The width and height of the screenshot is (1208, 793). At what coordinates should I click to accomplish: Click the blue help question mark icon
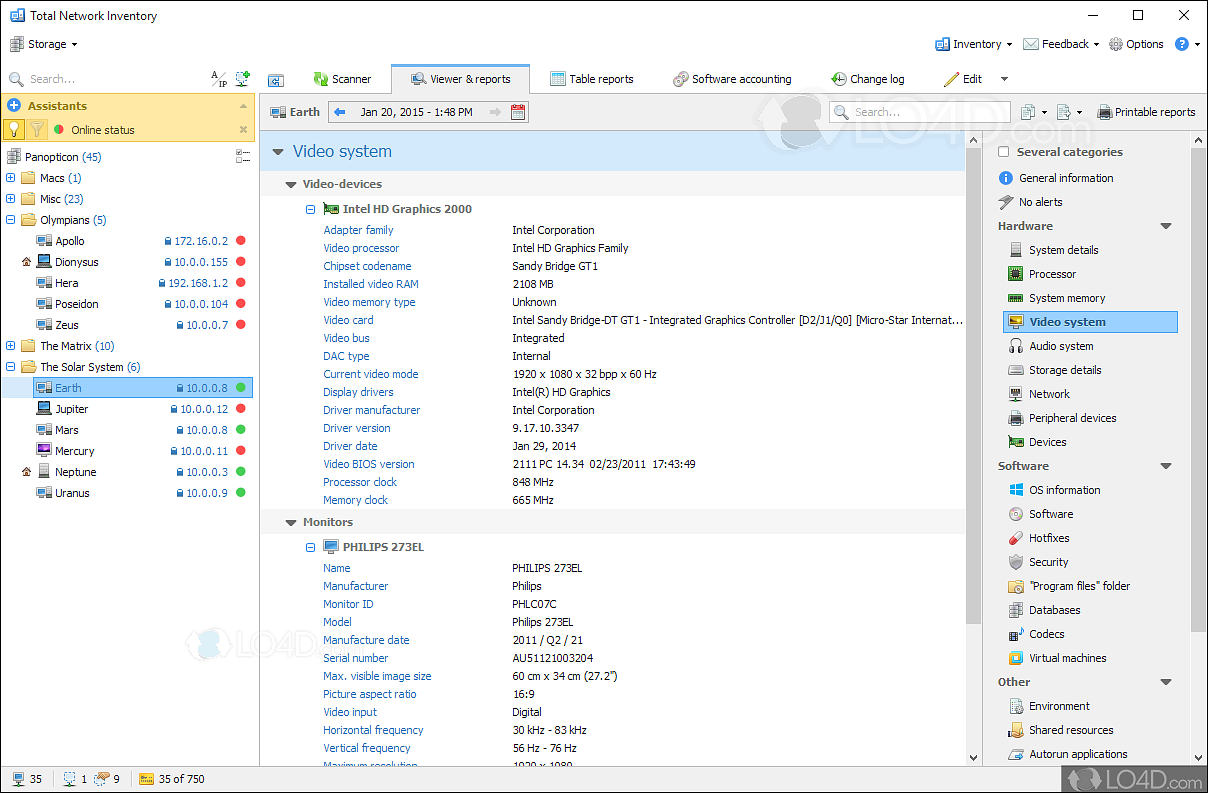click(x=1181, y=44)
